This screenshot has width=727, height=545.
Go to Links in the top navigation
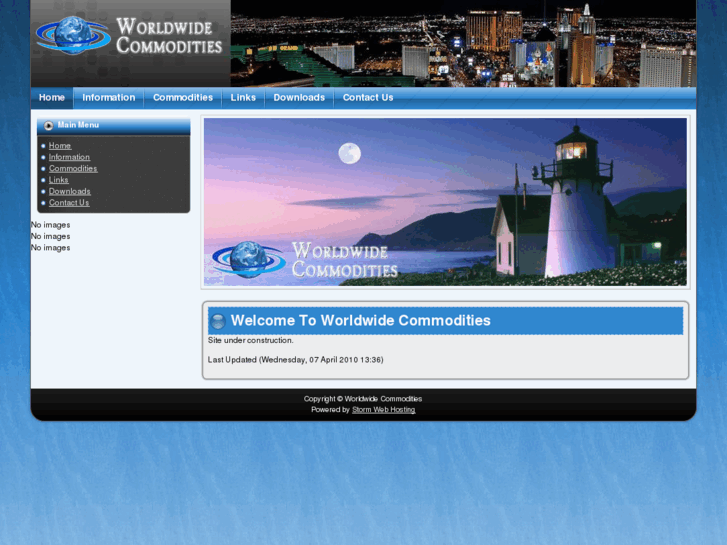coord(243,98)
